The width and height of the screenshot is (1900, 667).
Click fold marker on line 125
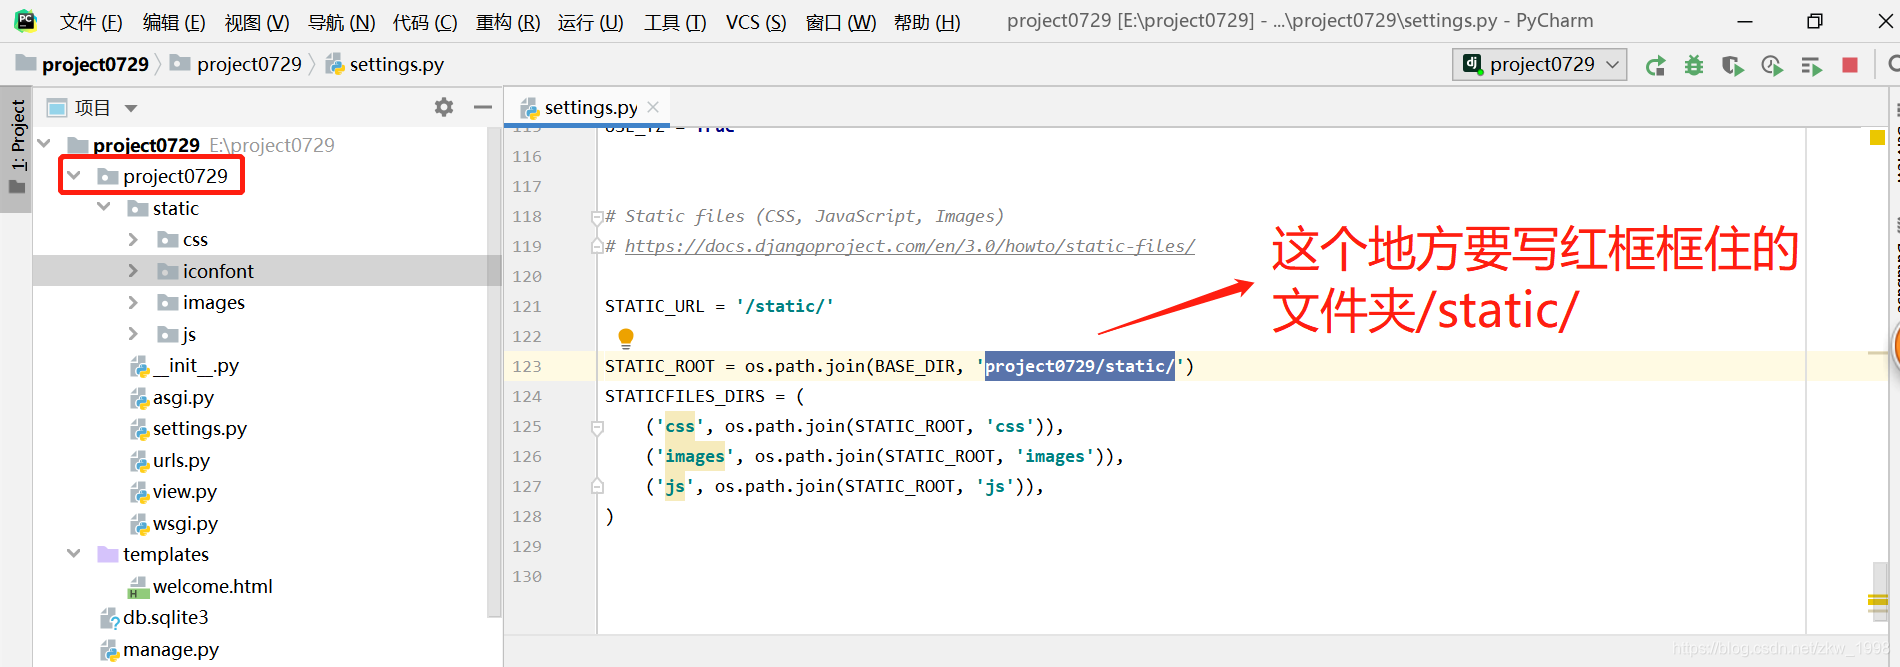click(x=597, y=427)
